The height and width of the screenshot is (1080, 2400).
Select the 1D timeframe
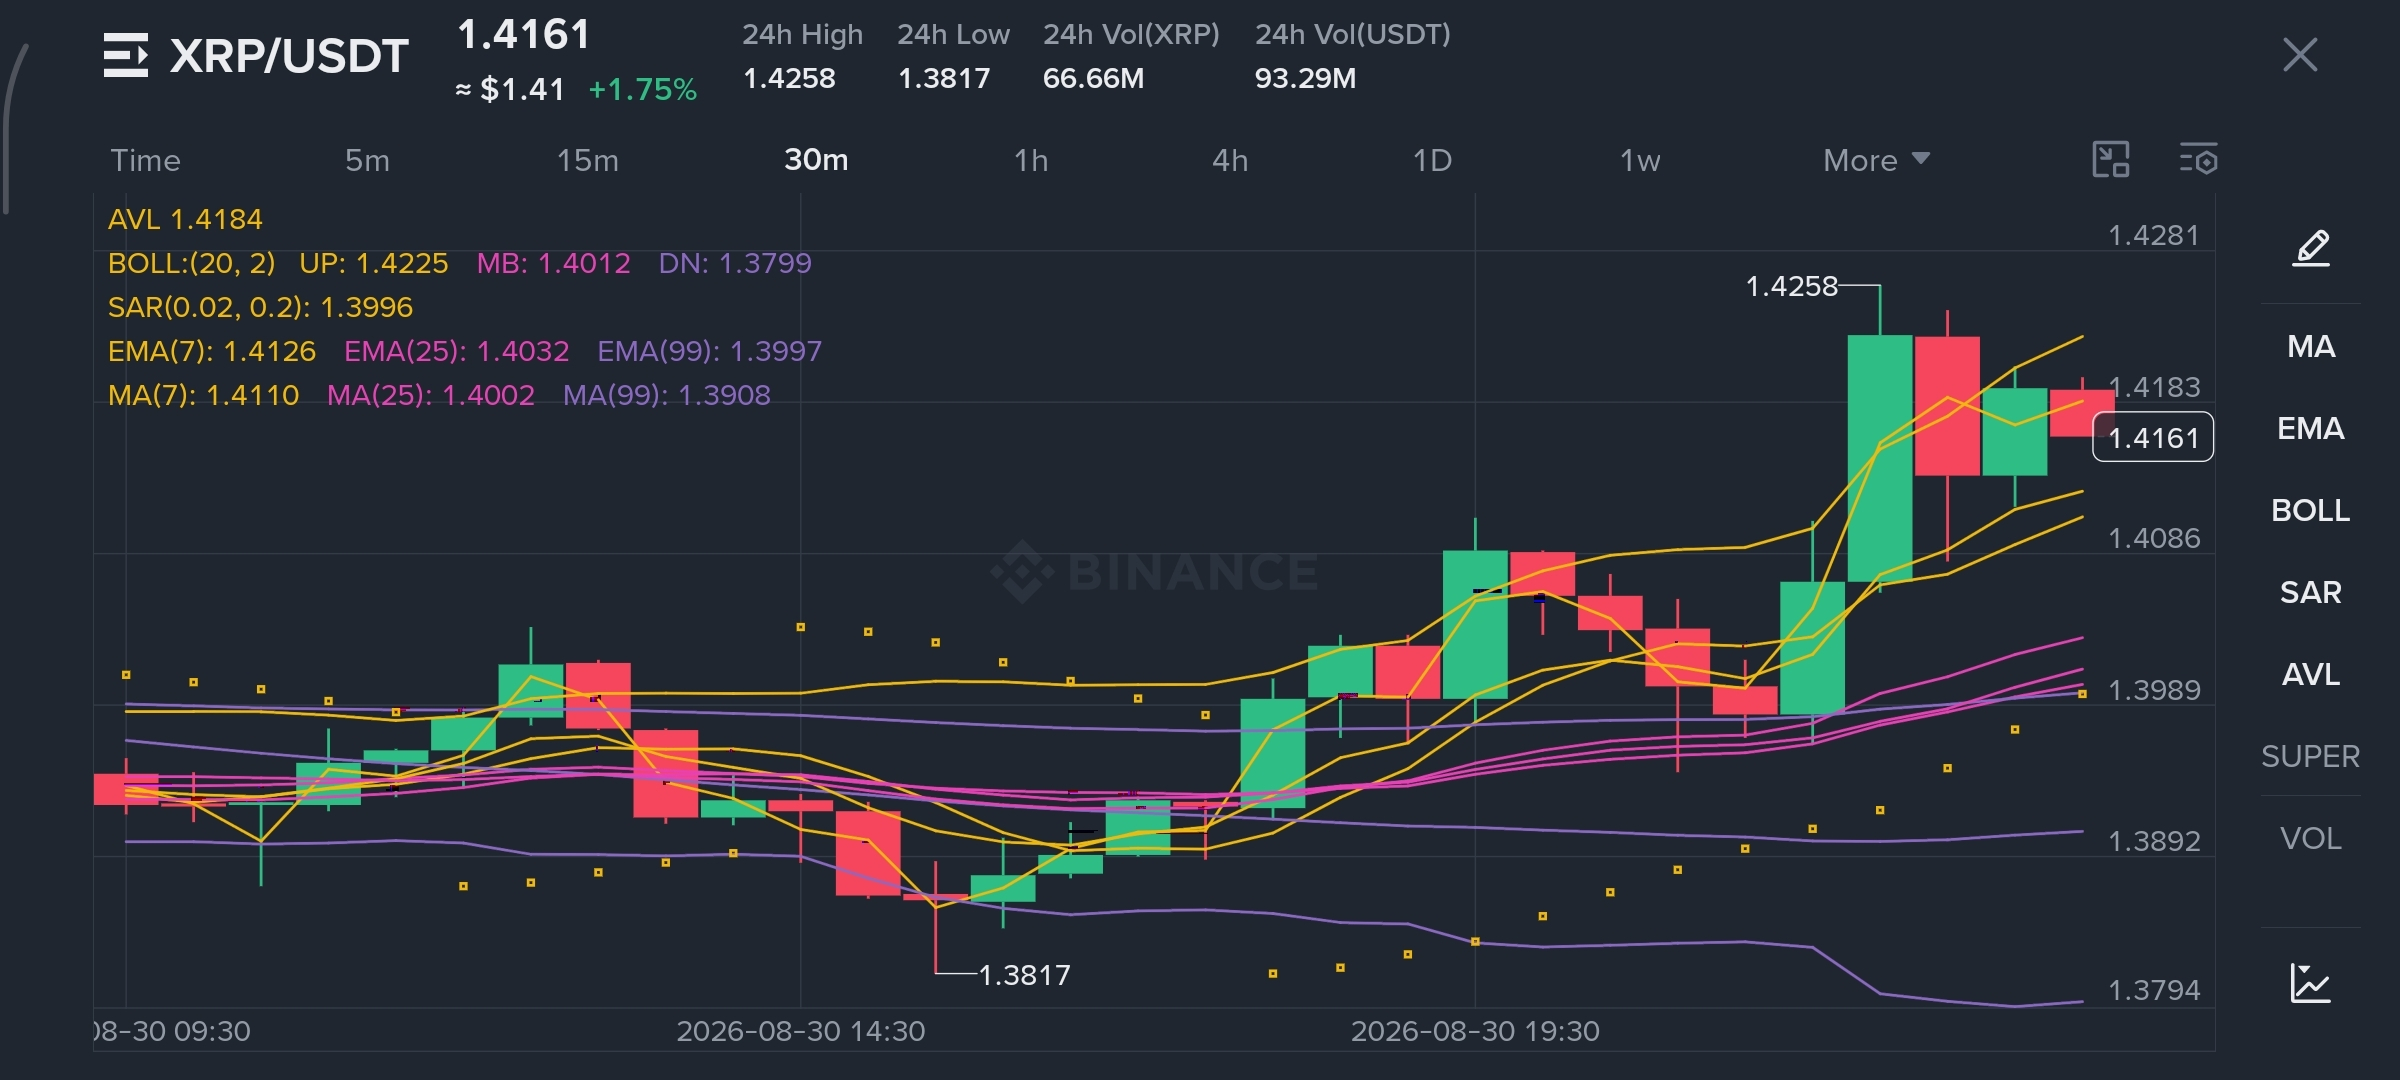(x=1432, y=160)
